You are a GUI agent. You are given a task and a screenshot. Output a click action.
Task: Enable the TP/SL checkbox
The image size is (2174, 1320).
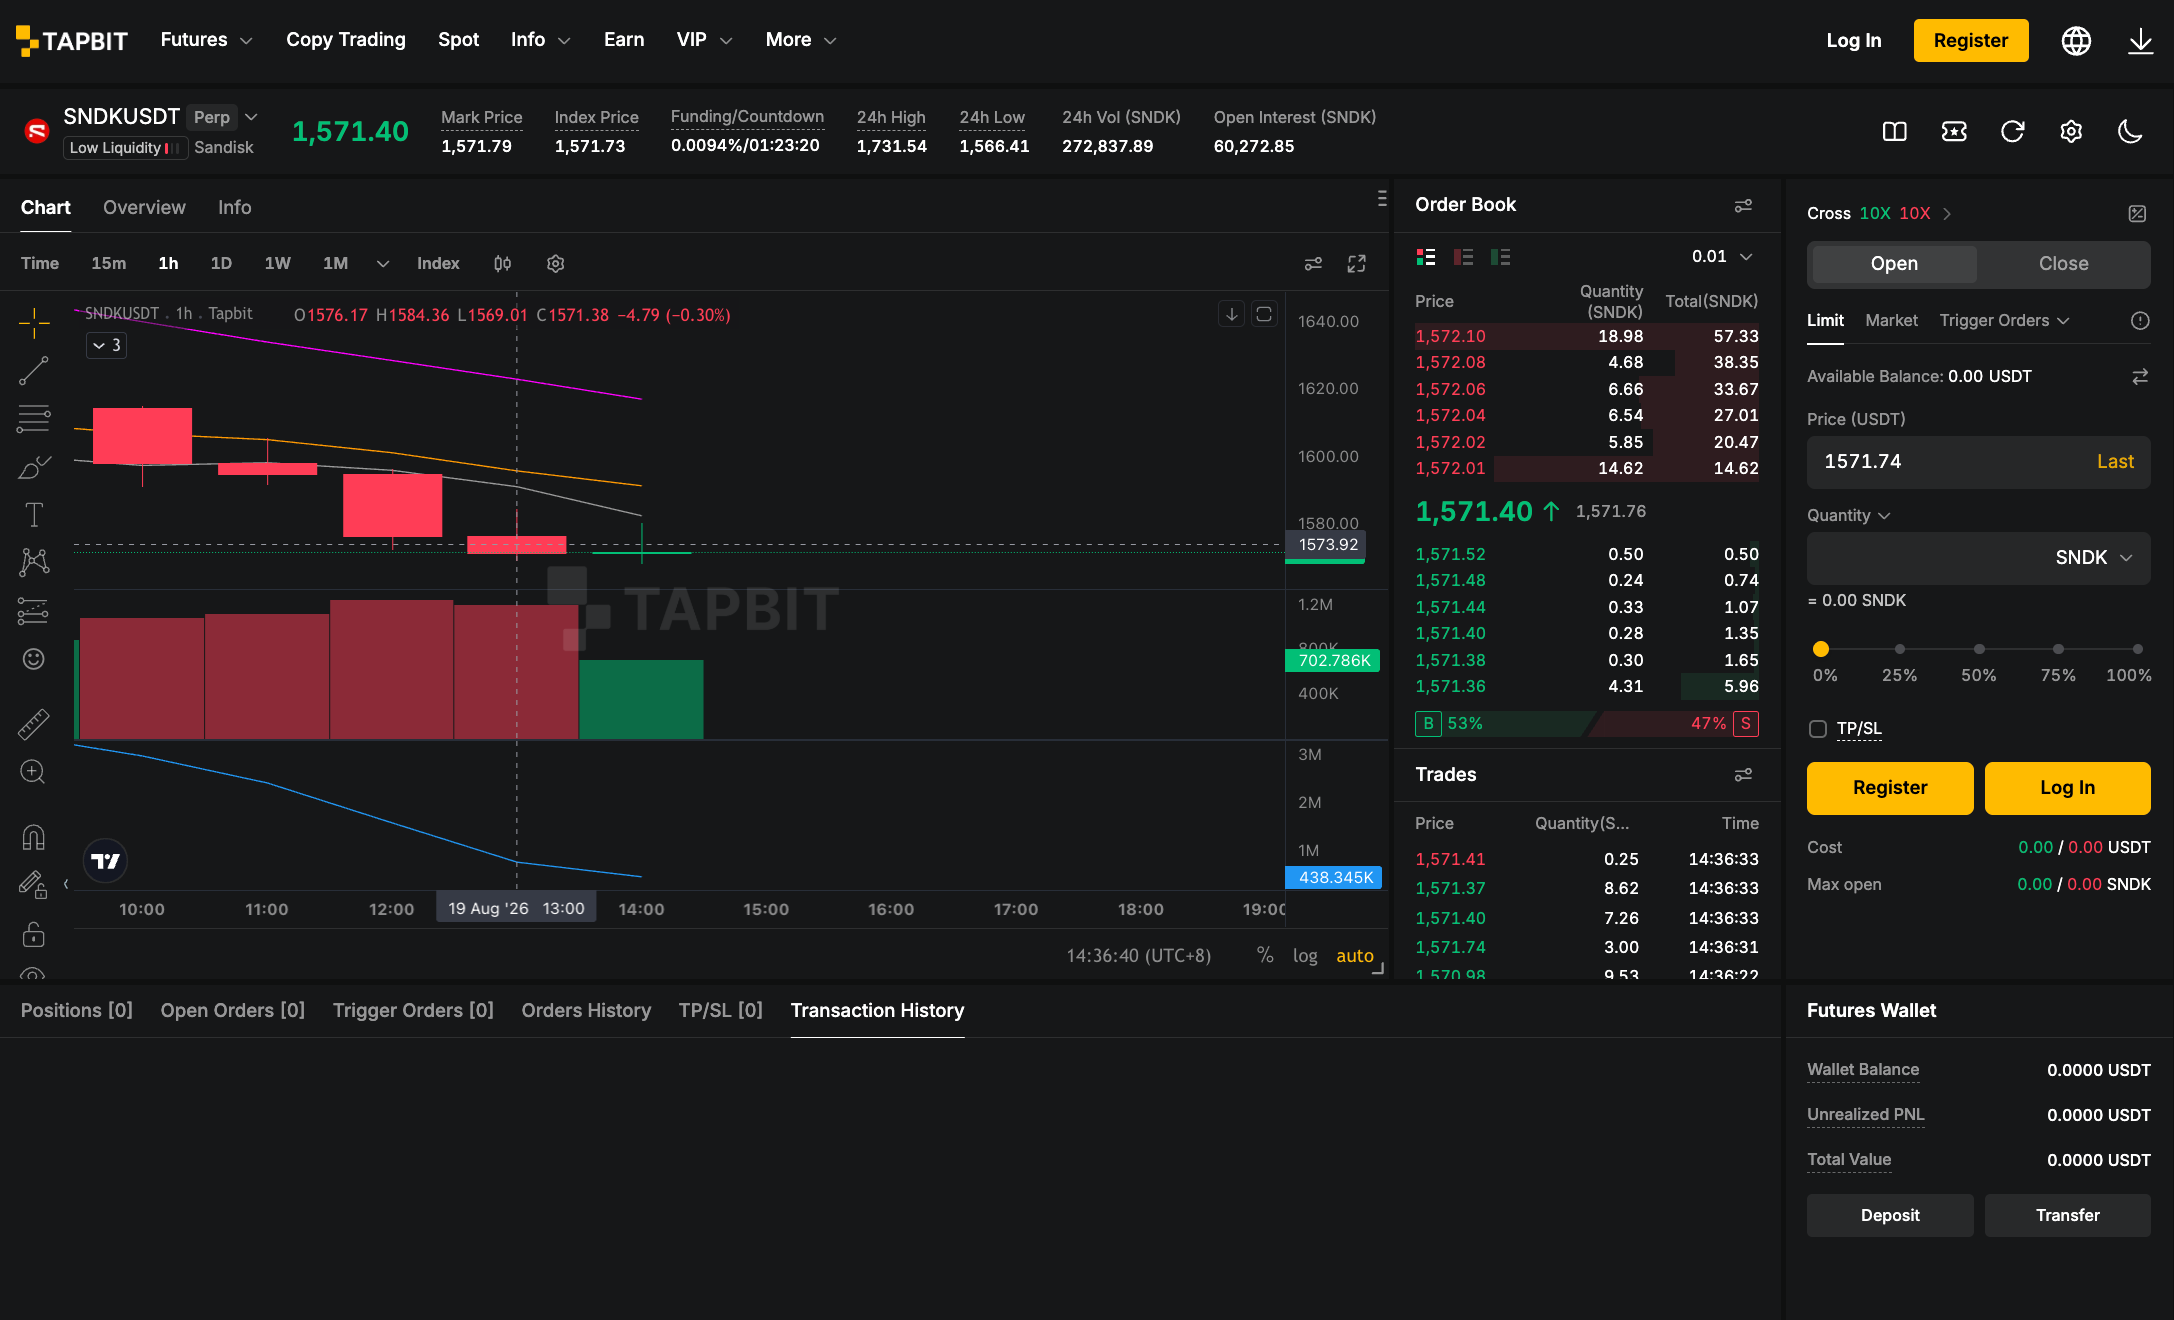[x=1818, y=729]
